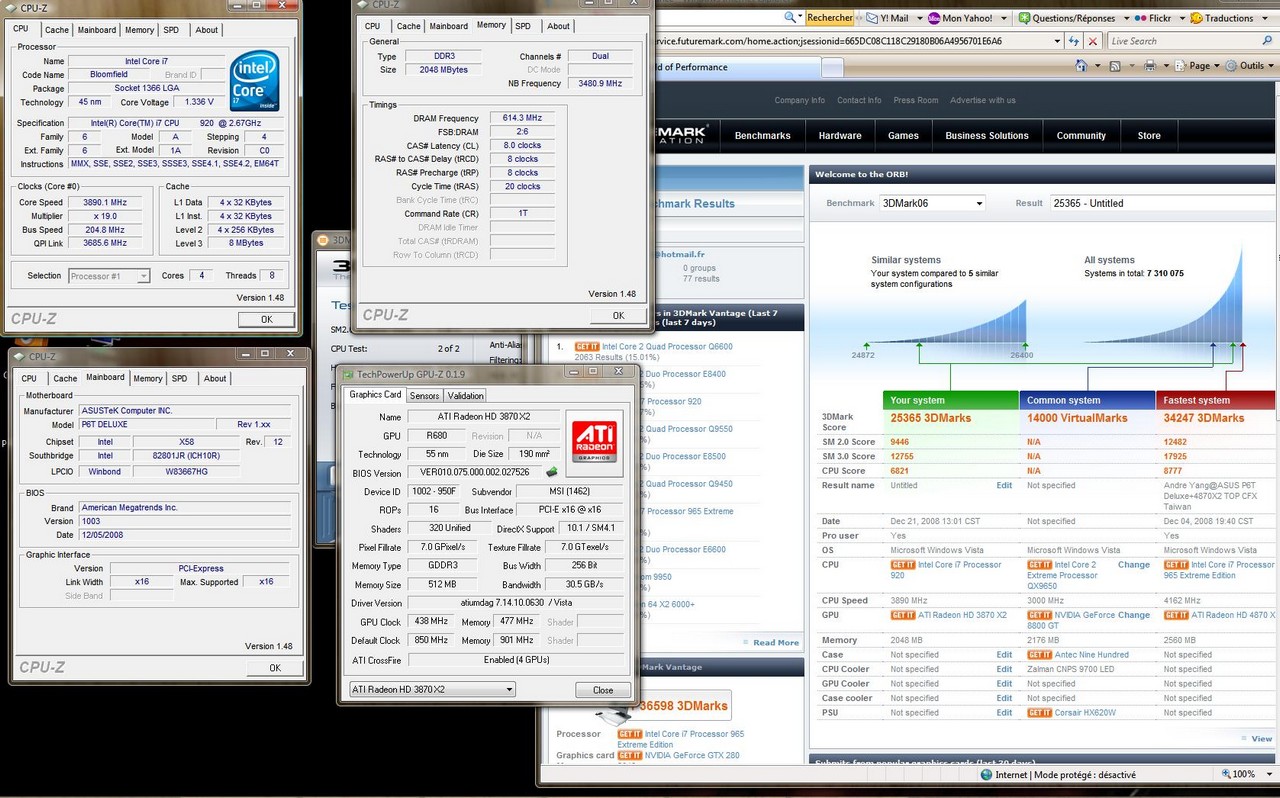
Task: Open Traductions from the Yahoo toolbar
Action: [x=1221, y=18]
